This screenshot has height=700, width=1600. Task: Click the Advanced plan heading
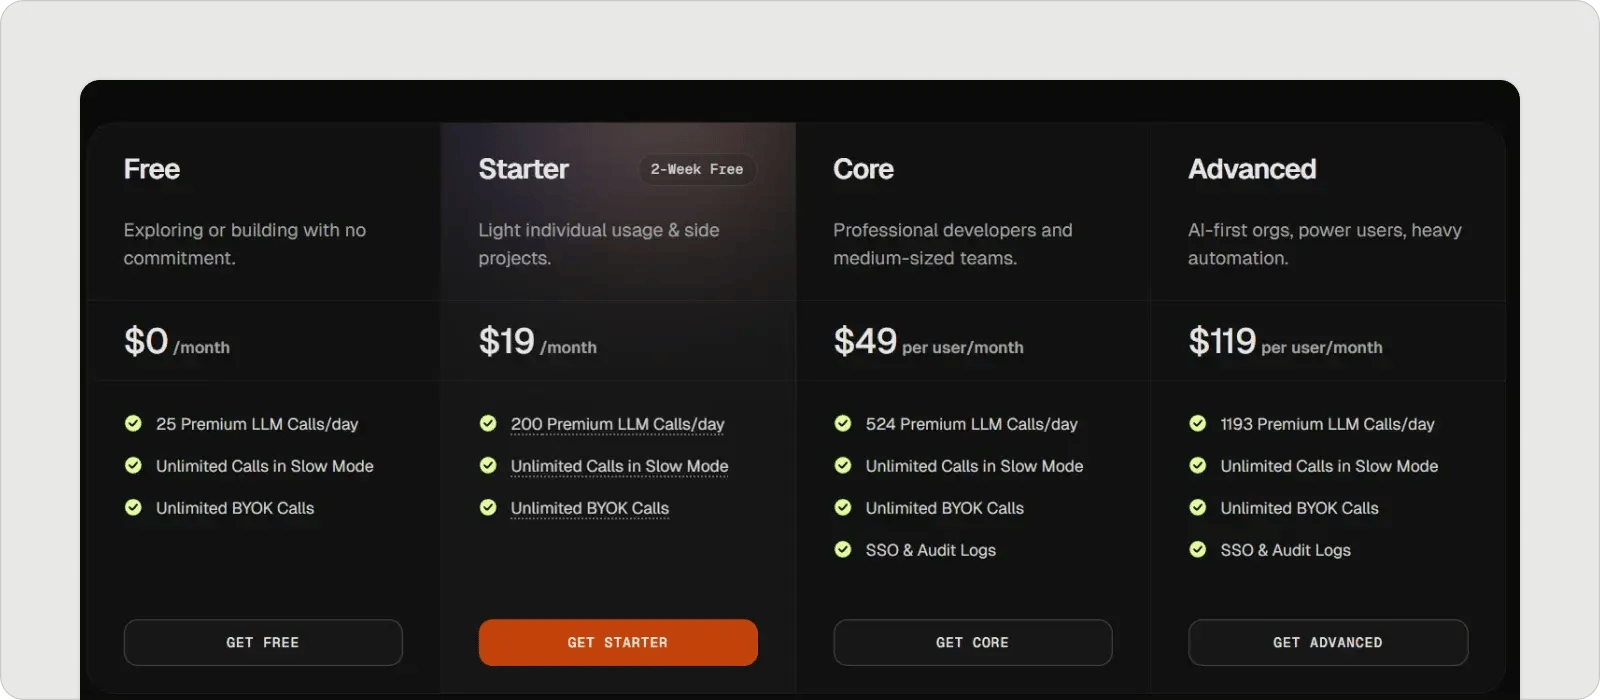(x=1251, y=169)
